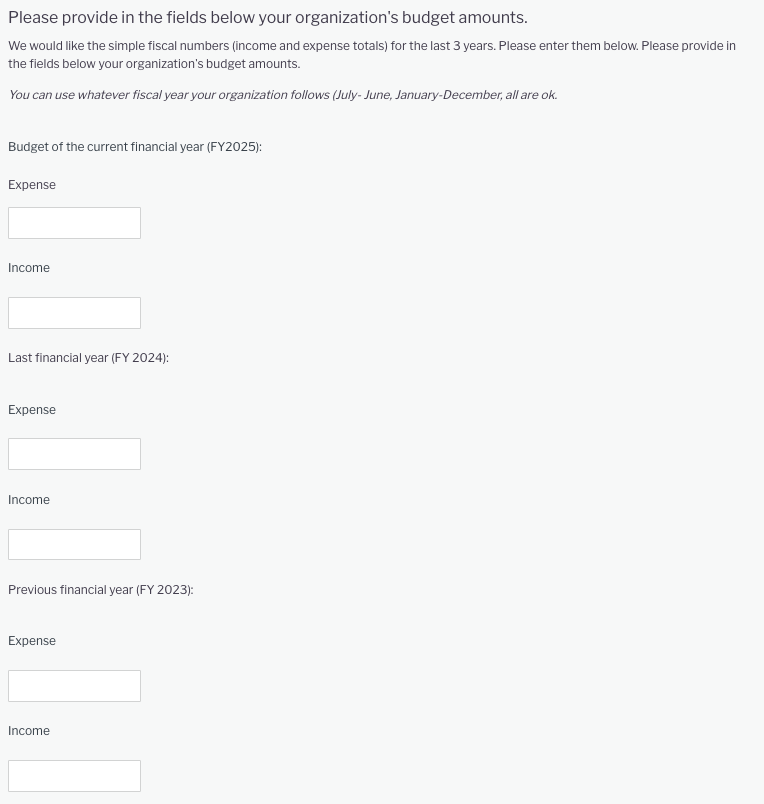Click the FY2025 Income input field
This screenshot has width=764, height=804.
(74, 313)
